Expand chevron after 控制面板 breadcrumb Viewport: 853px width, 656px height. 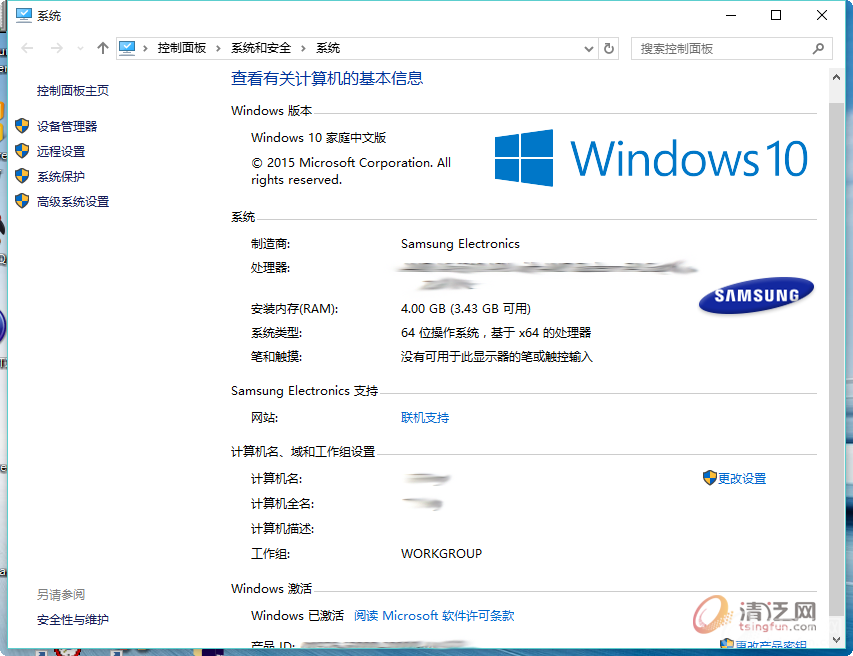[x=218, y=48]
